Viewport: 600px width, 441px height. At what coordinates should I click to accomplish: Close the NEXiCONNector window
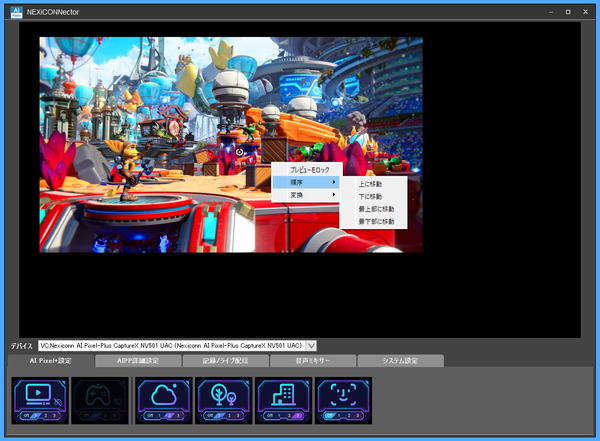(x=585, y=12)
